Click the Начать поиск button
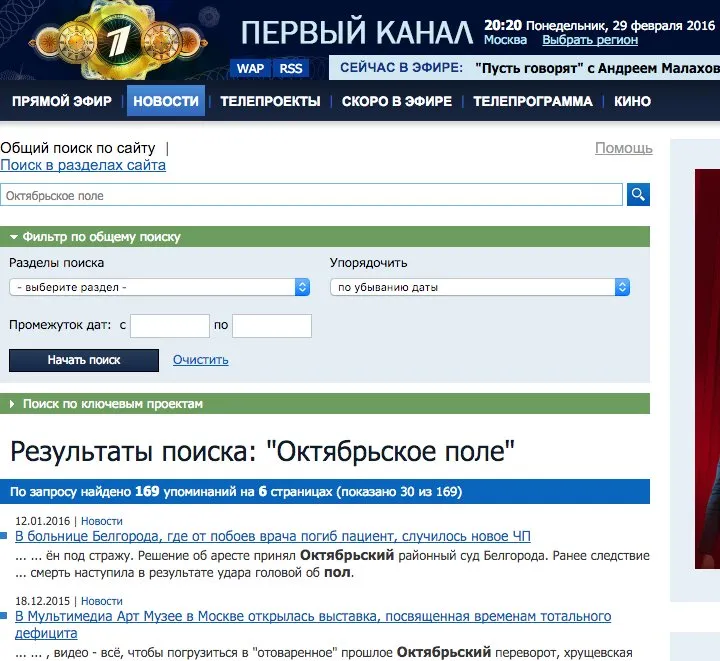This screenshot has height=661, width=720. [84, 360]
